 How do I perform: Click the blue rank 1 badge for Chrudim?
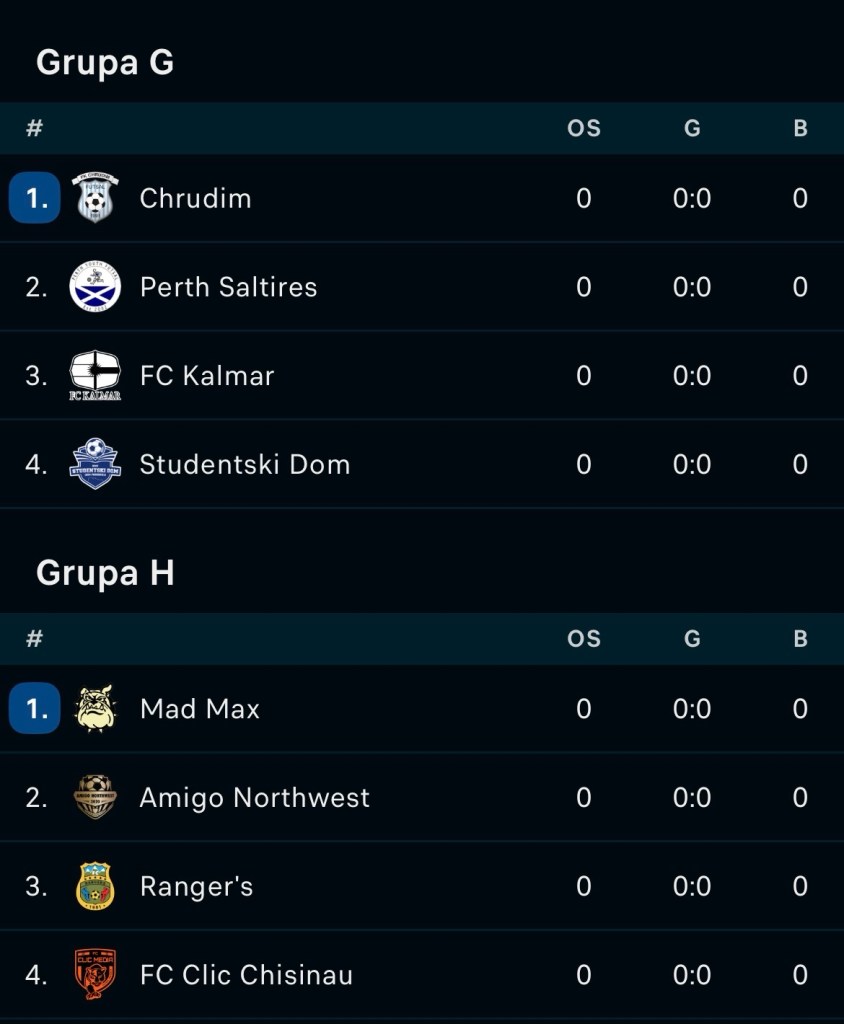click(35, 198)
